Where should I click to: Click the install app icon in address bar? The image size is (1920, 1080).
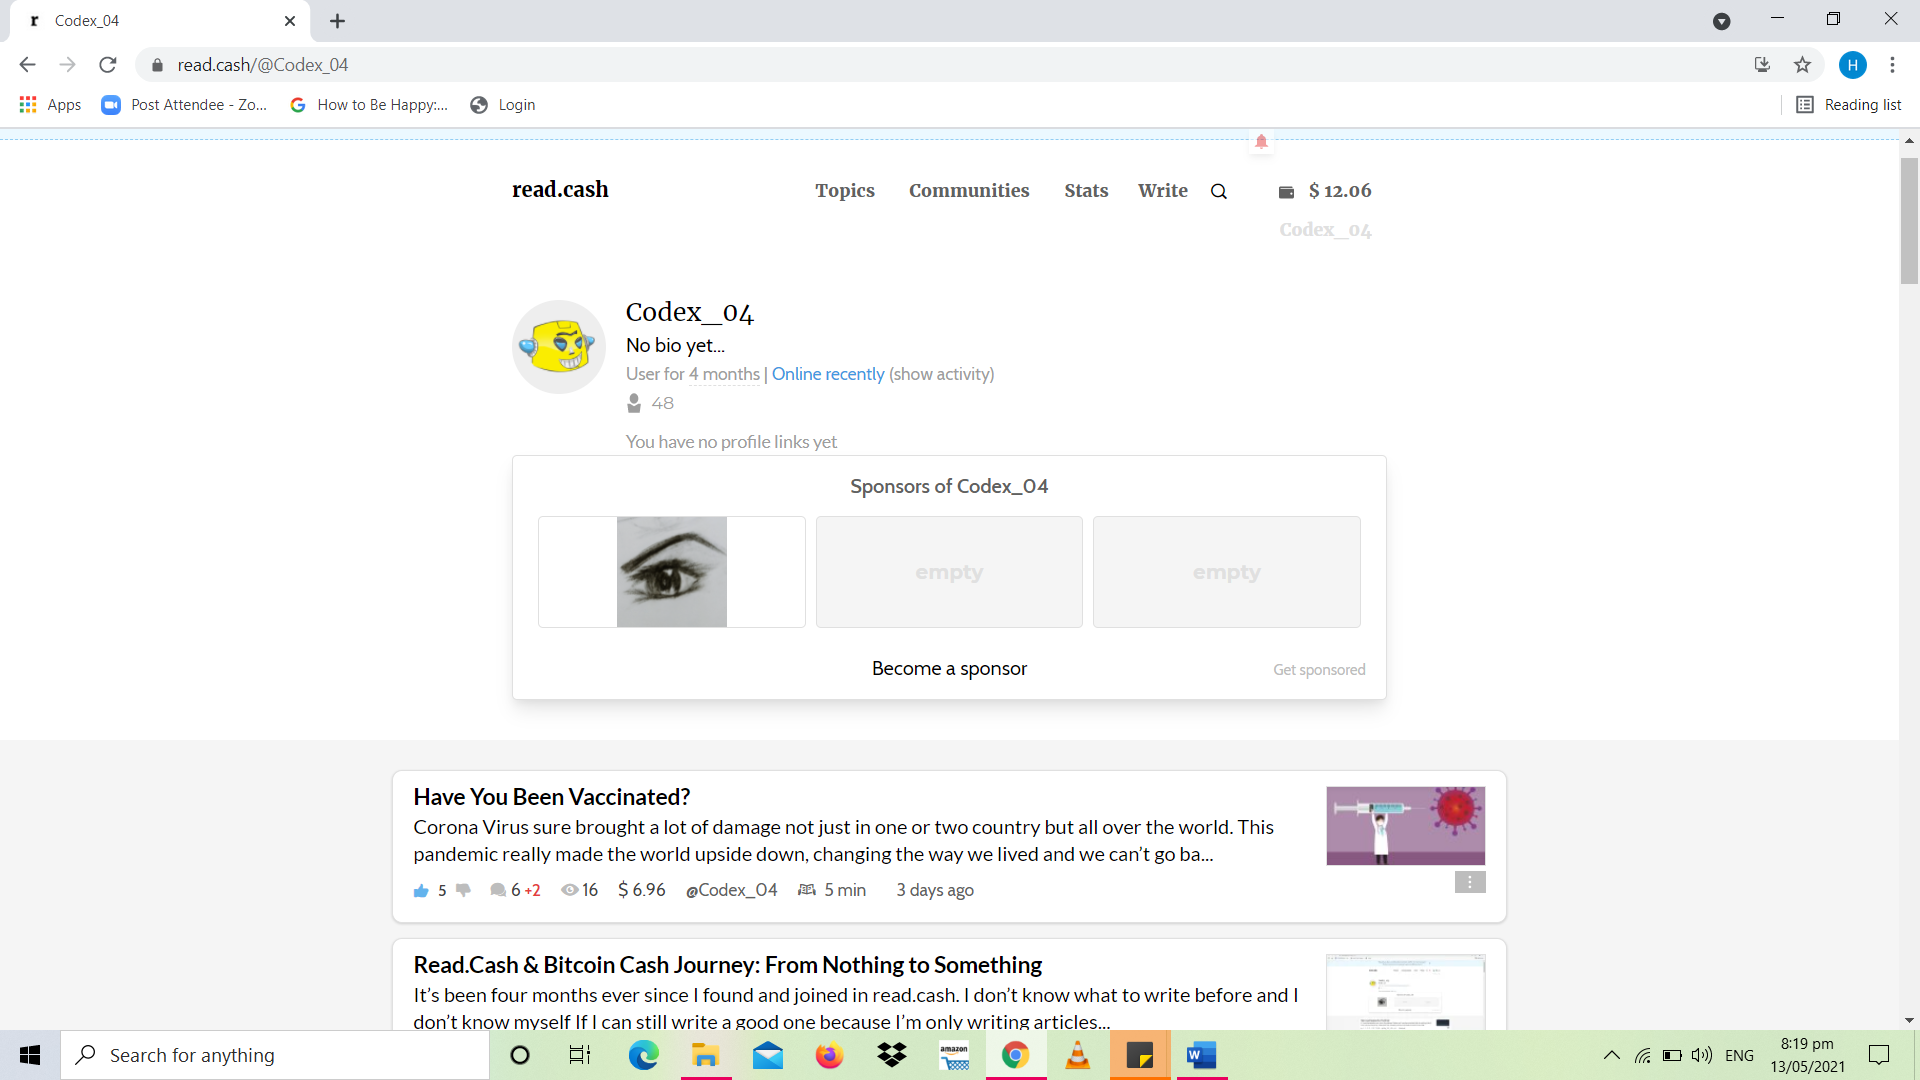1762,65
